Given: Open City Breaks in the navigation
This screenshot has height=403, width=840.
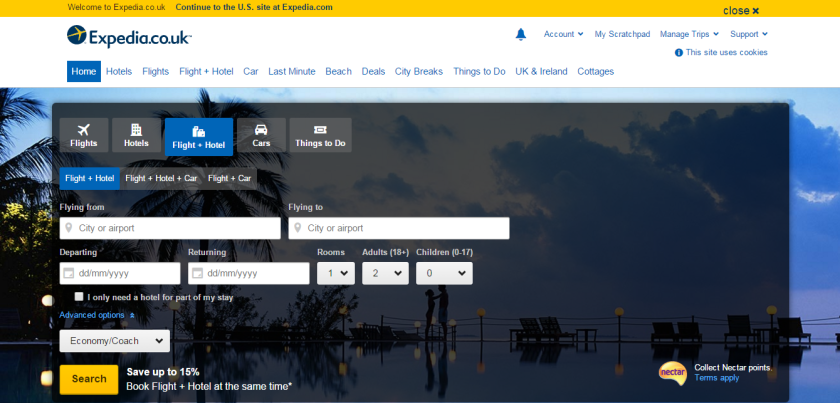Looking at the screenshot, I should click(x=419, y=71).
